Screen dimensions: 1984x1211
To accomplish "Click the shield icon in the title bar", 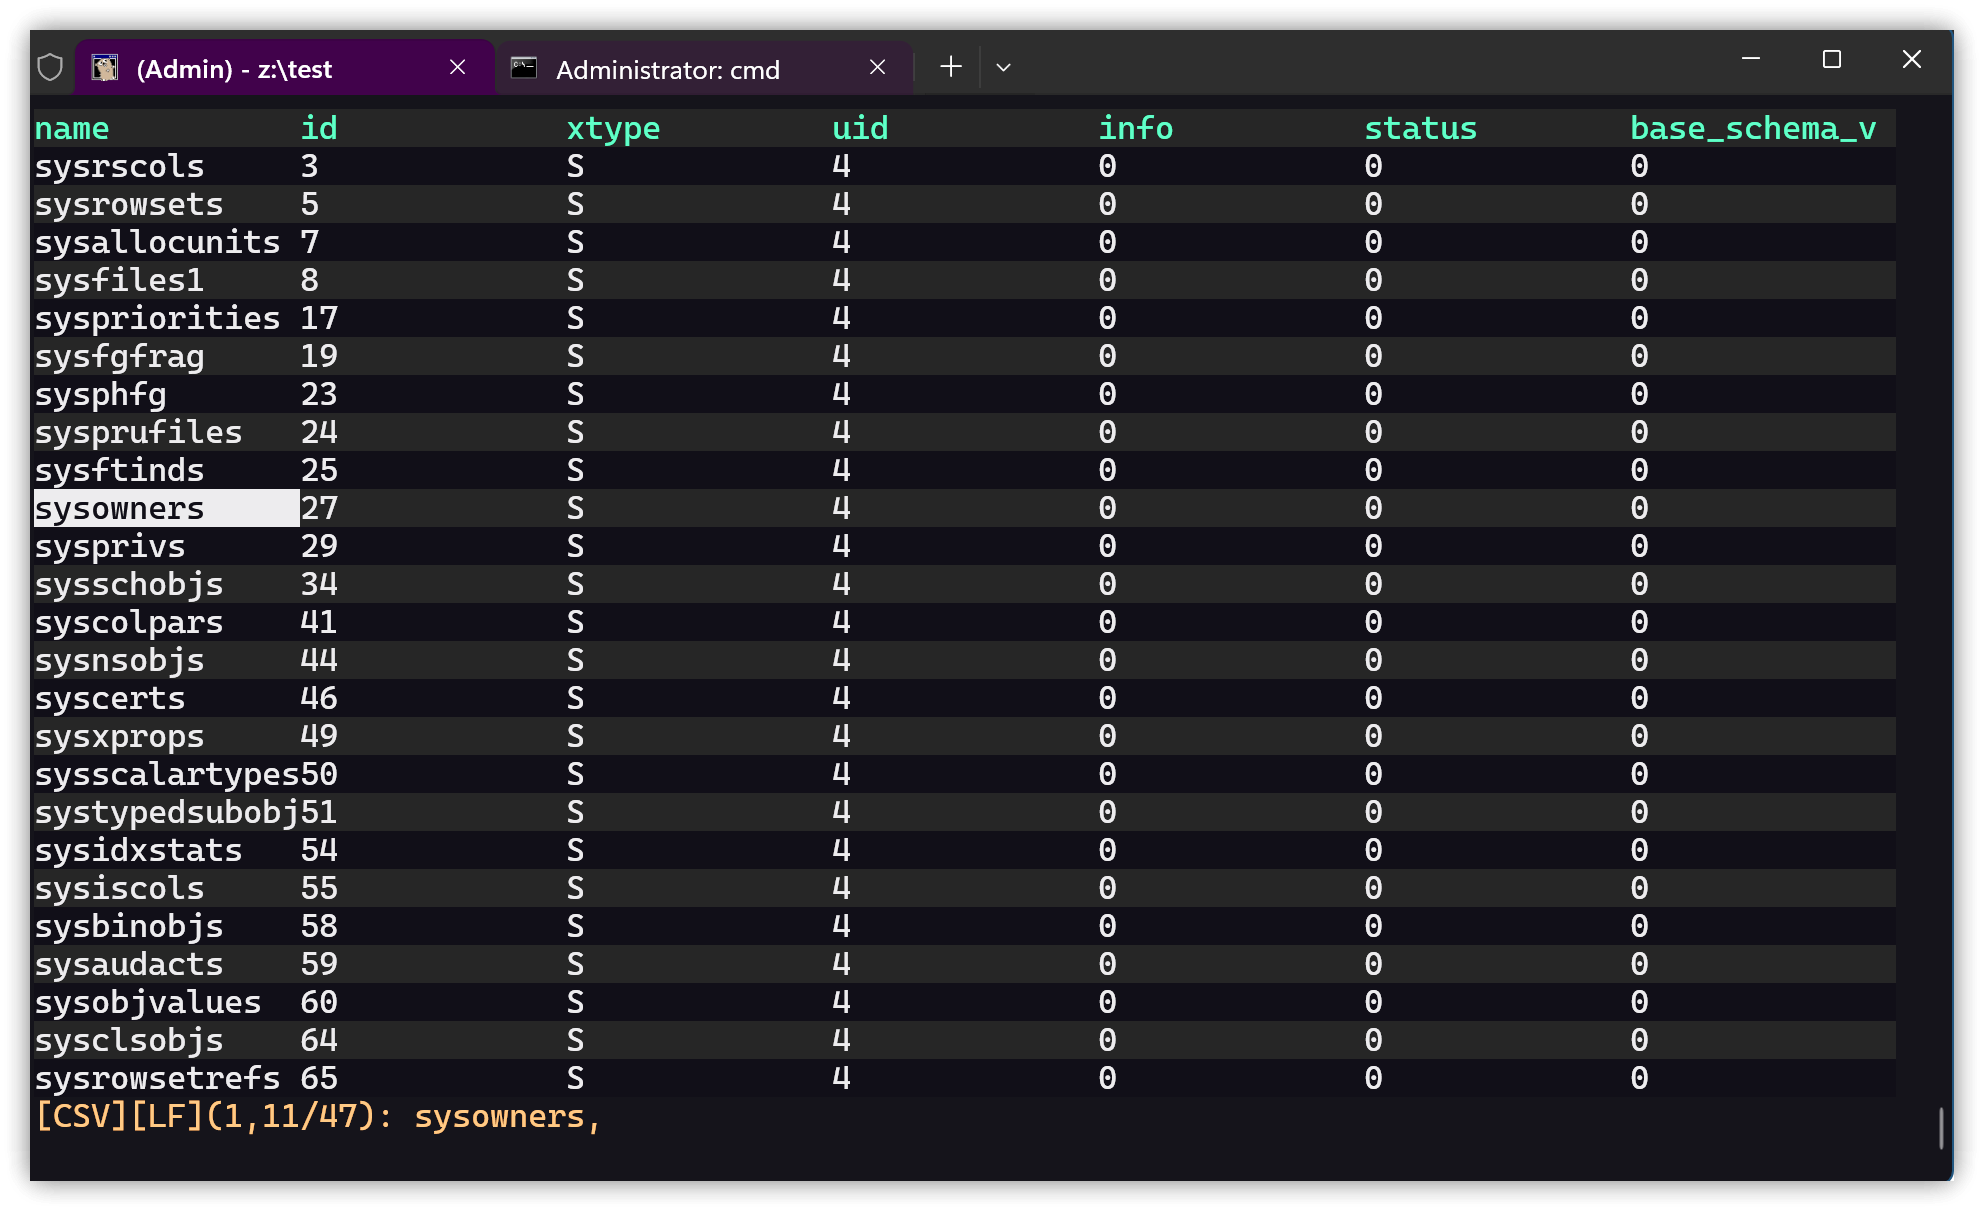I will click(x=50, y=68).
